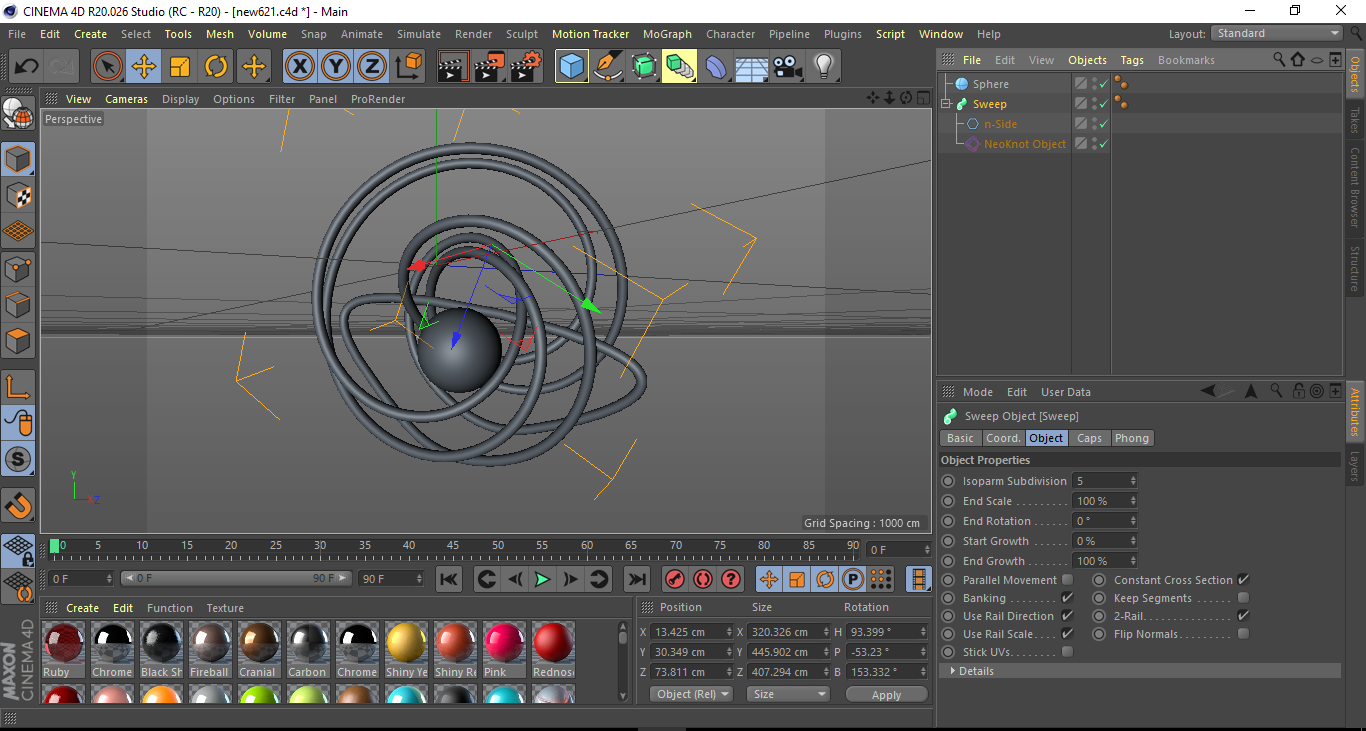Go to end of animation
Viewport: 1366px width, 731px height.
coord(637,579)
